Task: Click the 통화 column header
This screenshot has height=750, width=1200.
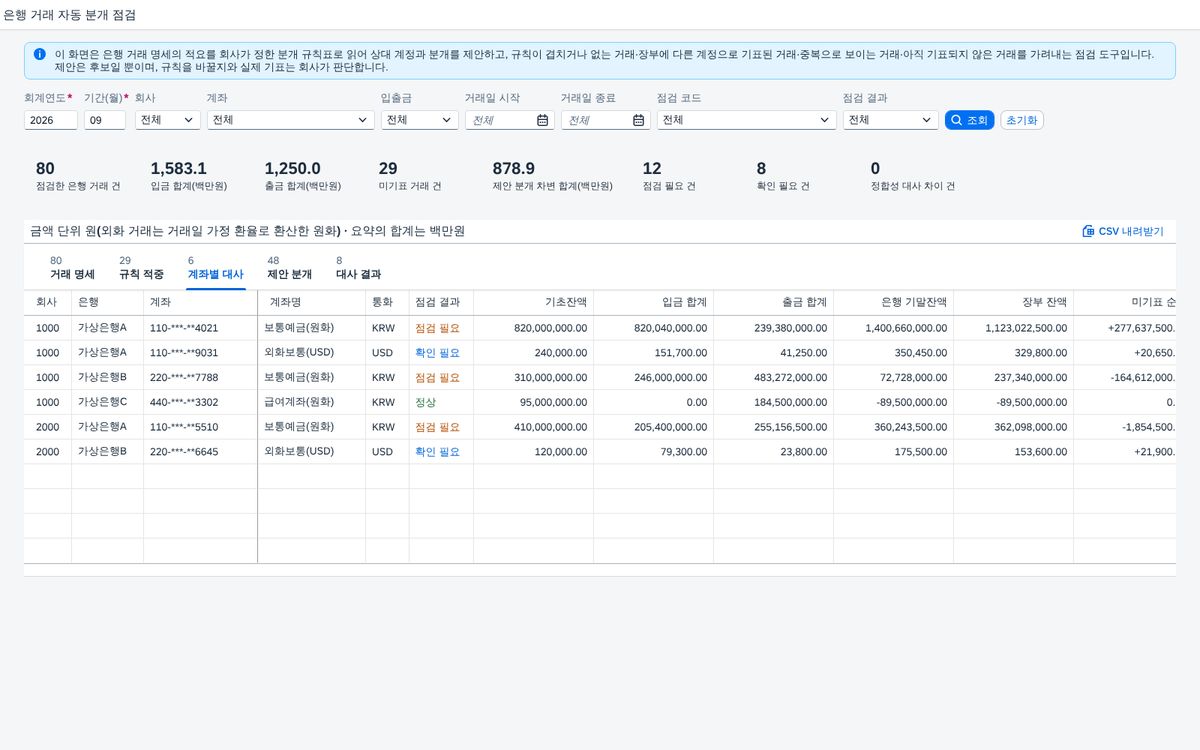Action: (387, 302)
